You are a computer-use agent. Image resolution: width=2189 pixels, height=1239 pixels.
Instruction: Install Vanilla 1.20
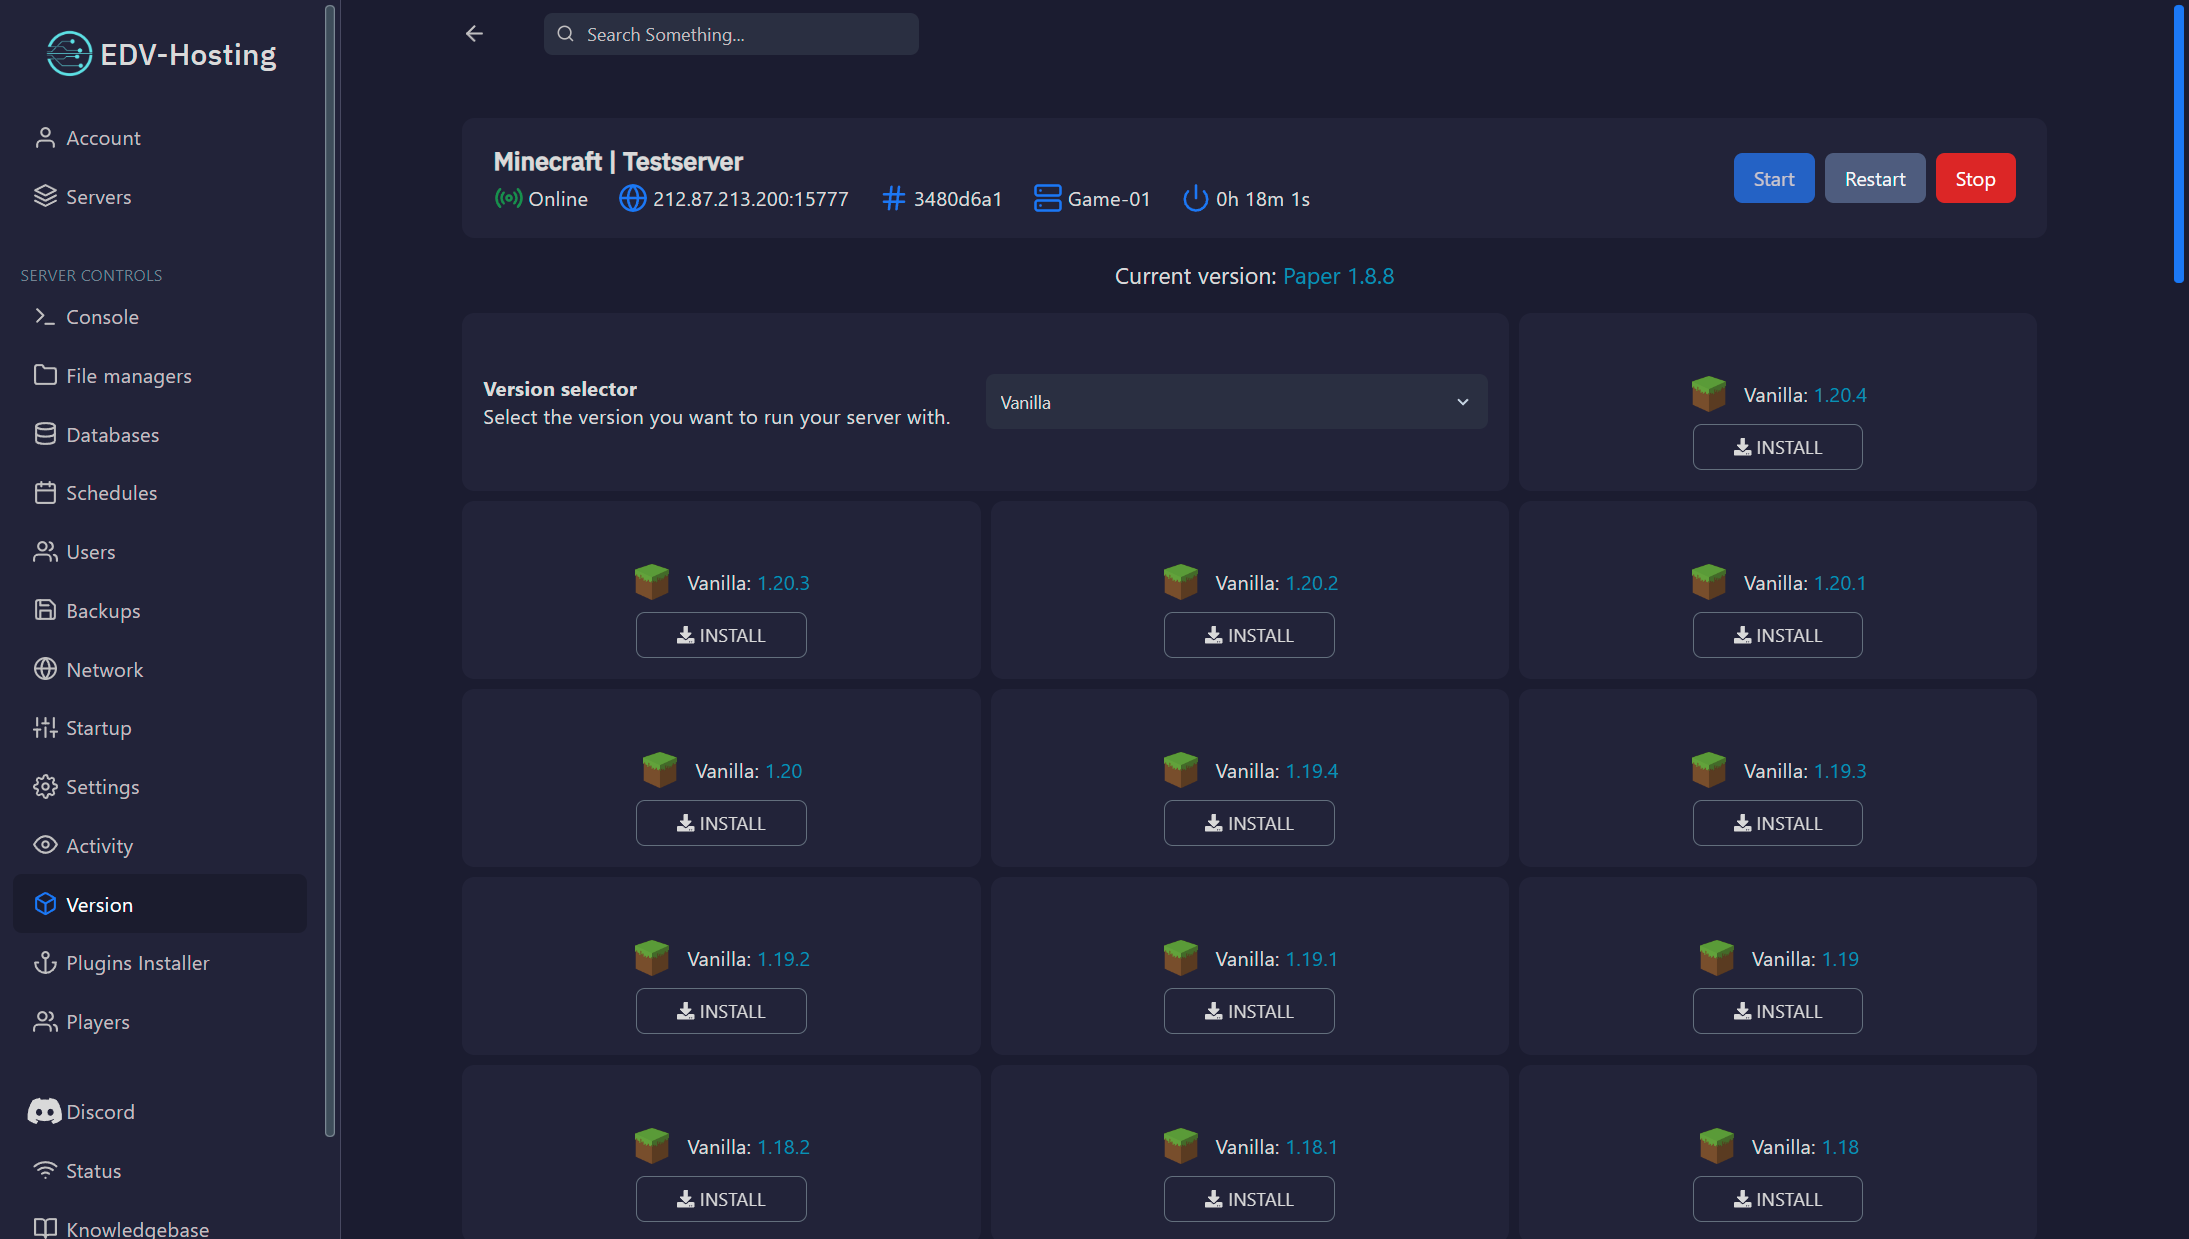[721, 823]
